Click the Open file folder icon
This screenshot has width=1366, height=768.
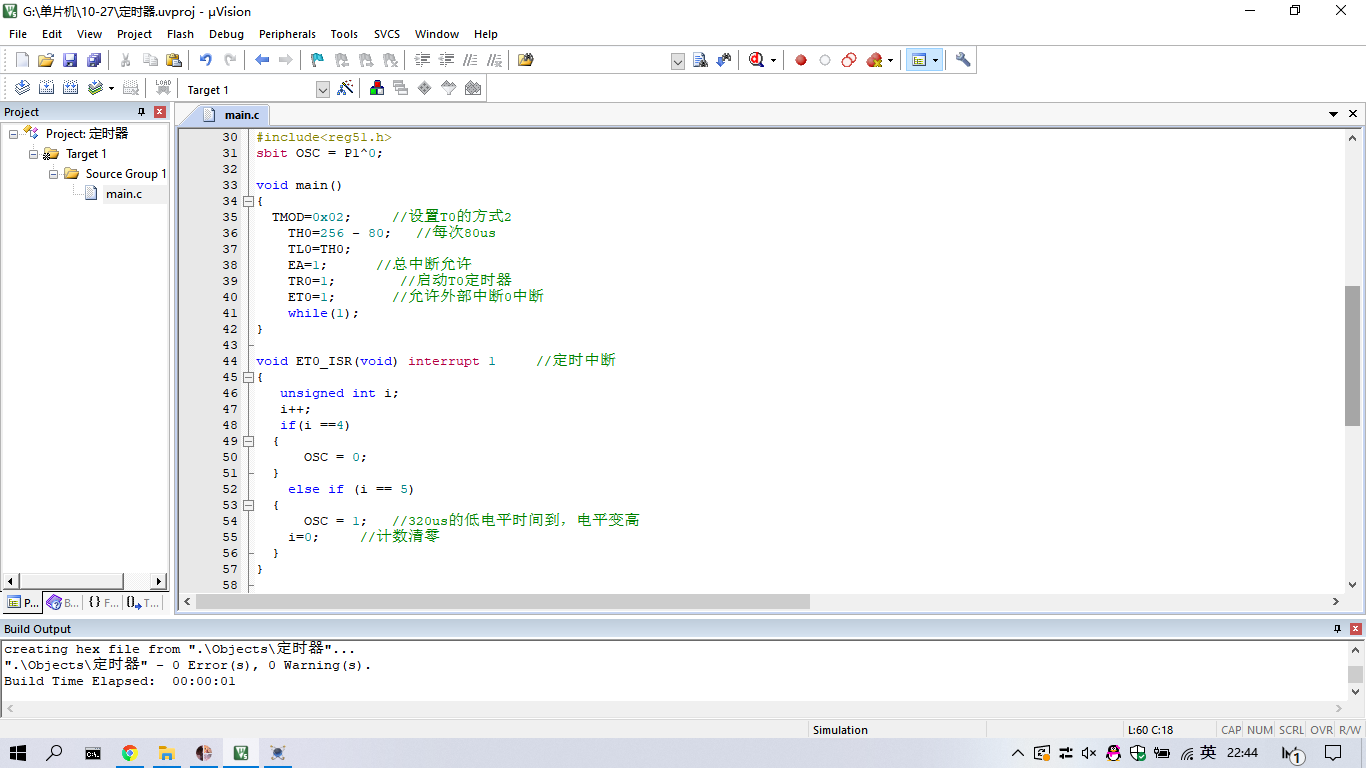click(x=46, y=60)
